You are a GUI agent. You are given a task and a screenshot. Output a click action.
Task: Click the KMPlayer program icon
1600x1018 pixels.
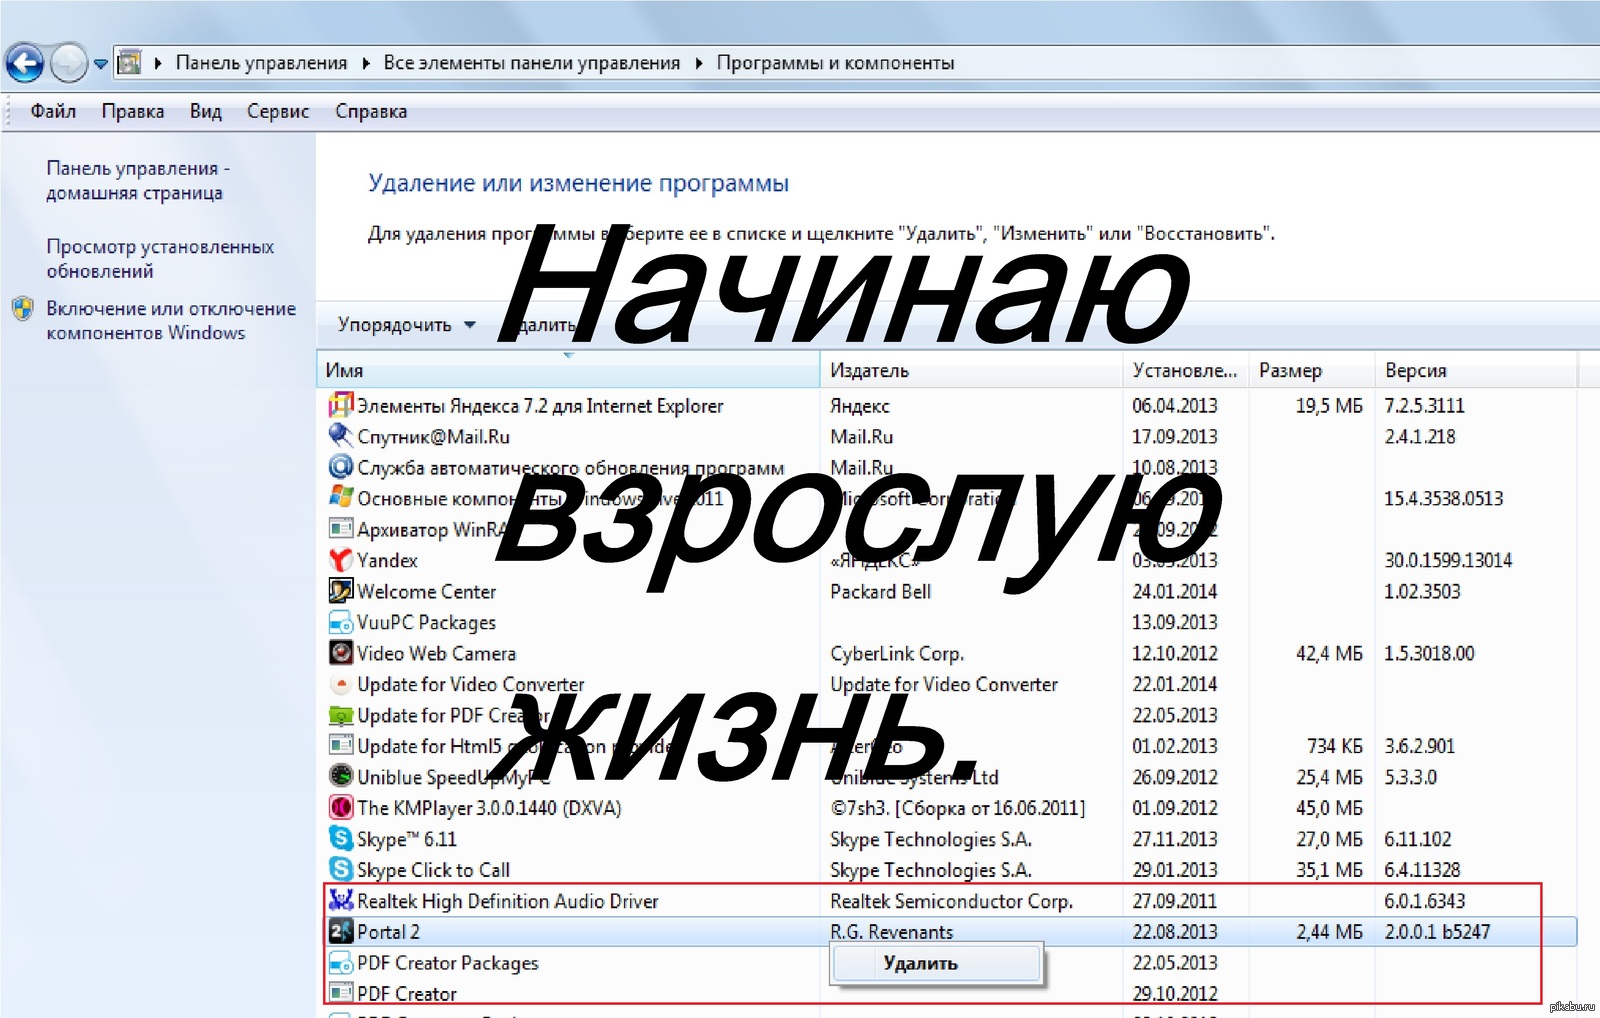coord(341,807)
